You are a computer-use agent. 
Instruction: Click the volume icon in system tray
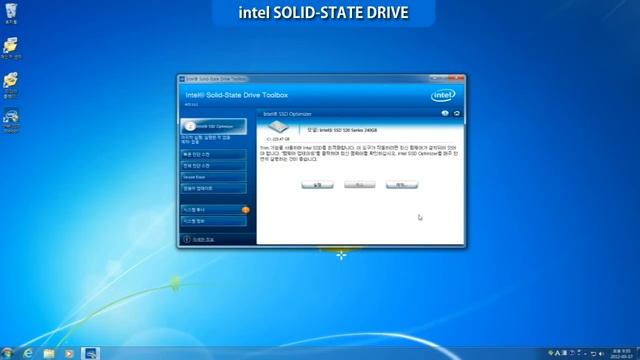tap(602, 353)
